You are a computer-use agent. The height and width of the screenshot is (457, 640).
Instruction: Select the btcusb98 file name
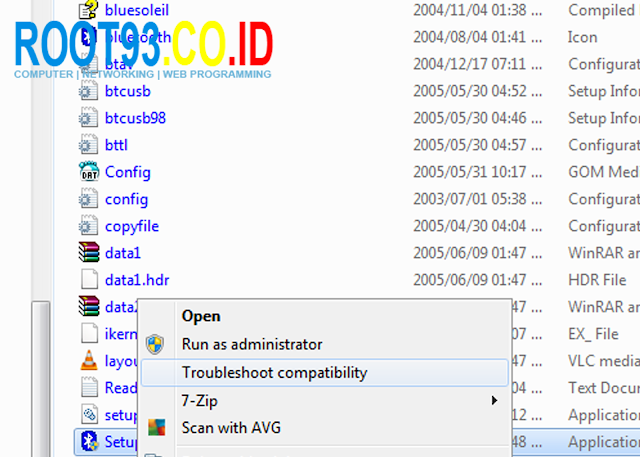pos(136,118)
